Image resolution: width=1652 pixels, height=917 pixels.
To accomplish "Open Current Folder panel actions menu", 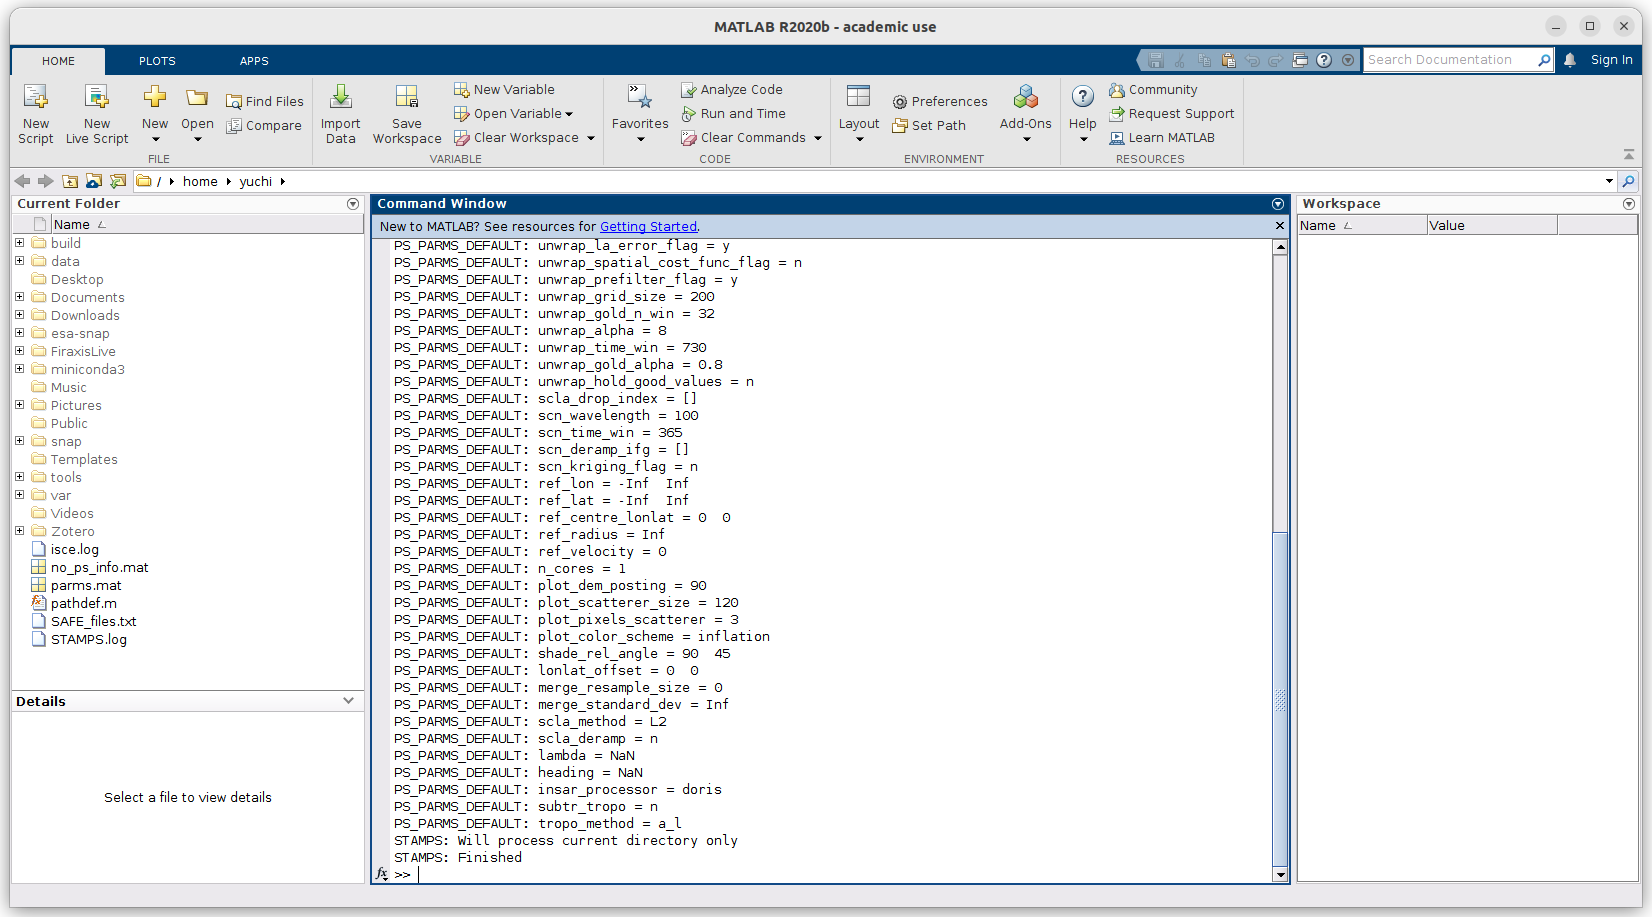I will point(353,204).
